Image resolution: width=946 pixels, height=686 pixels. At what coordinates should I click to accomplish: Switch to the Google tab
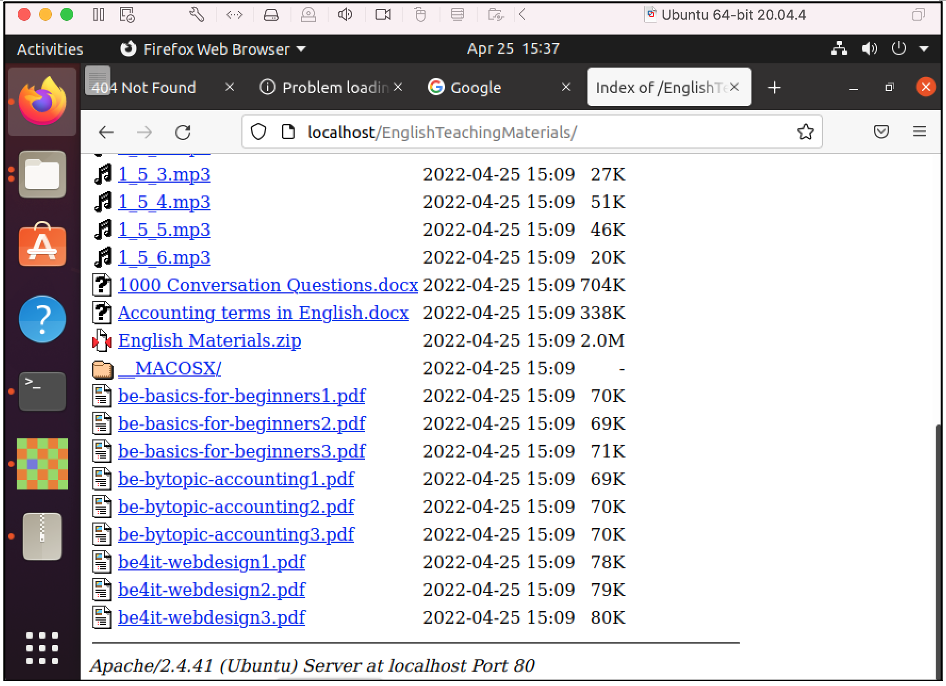[474, 87]
